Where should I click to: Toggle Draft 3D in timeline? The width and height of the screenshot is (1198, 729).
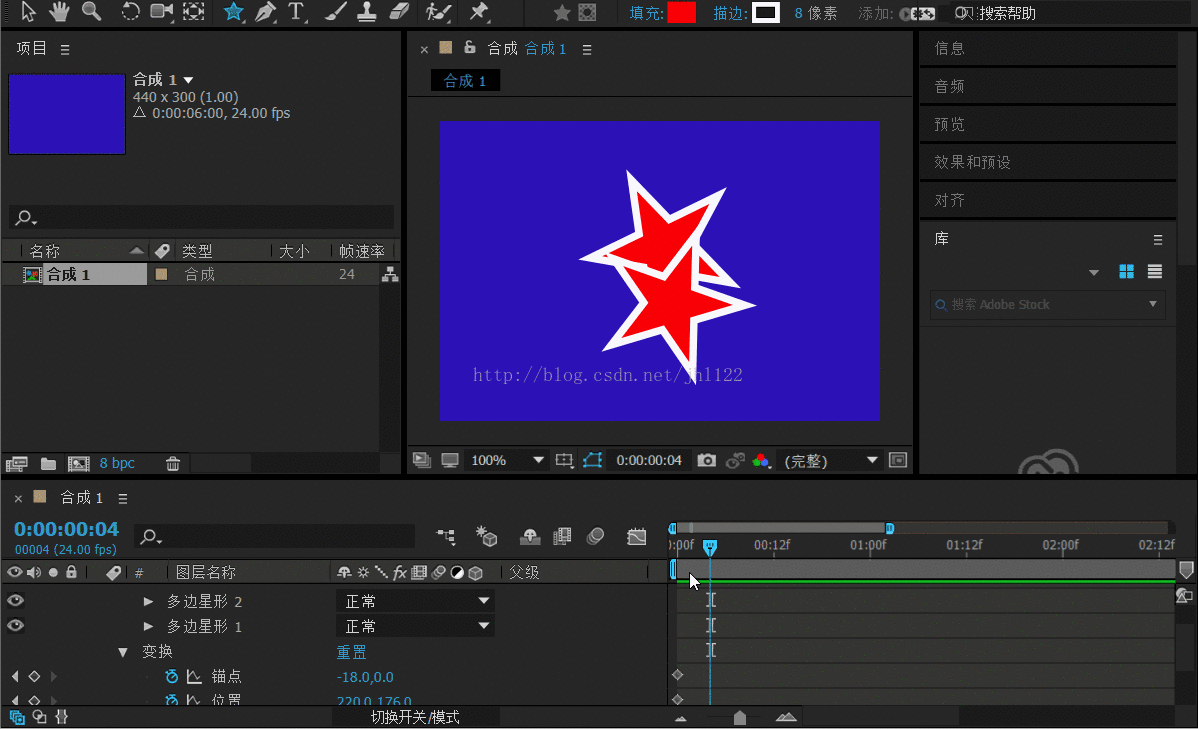(x=487, y=536)
